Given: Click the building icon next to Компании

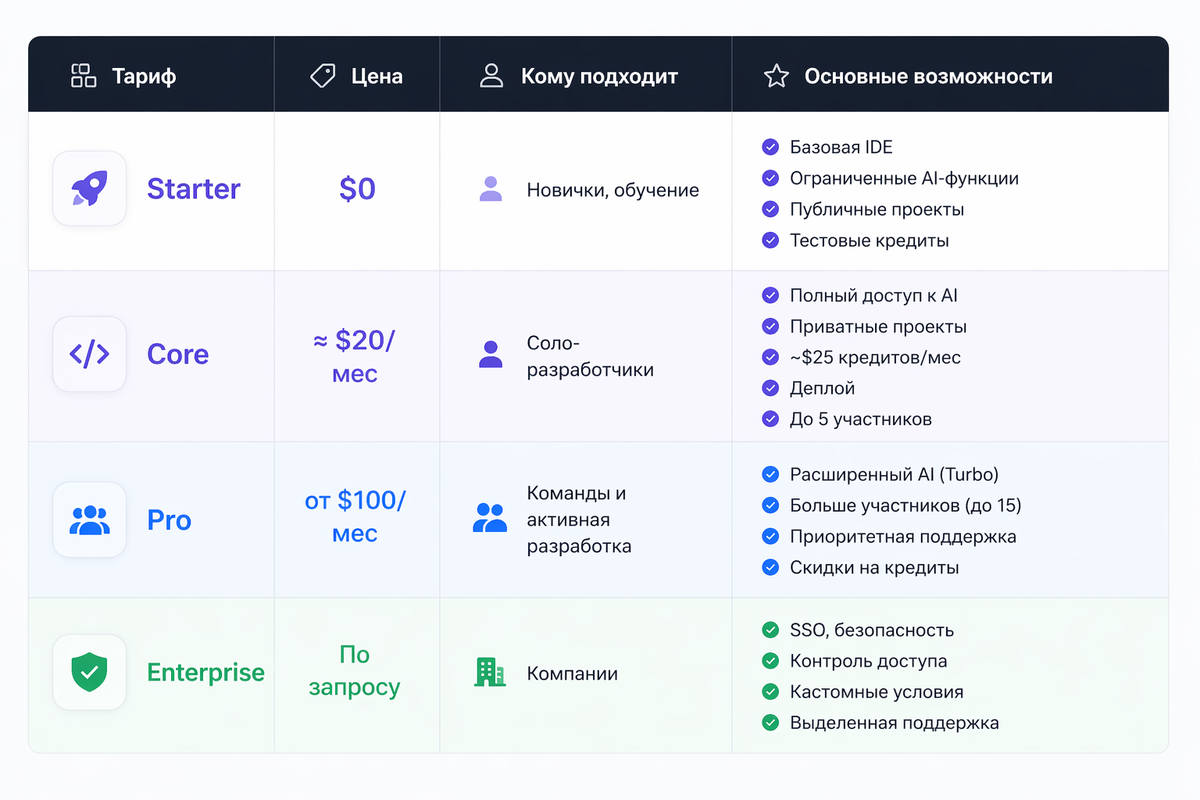Looking at the screenshot, I should click(x=490, y=672).
